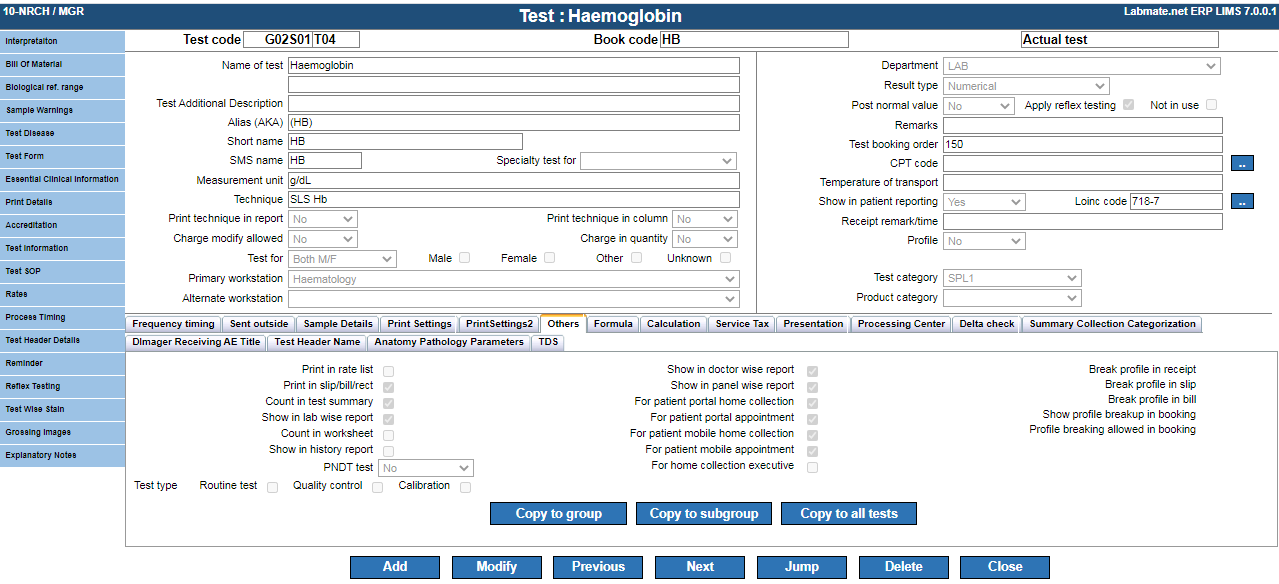Click Copy to all tests button
Image resolution: width=1279 pixels, height=584 pixels.
[x=849, y=514]
